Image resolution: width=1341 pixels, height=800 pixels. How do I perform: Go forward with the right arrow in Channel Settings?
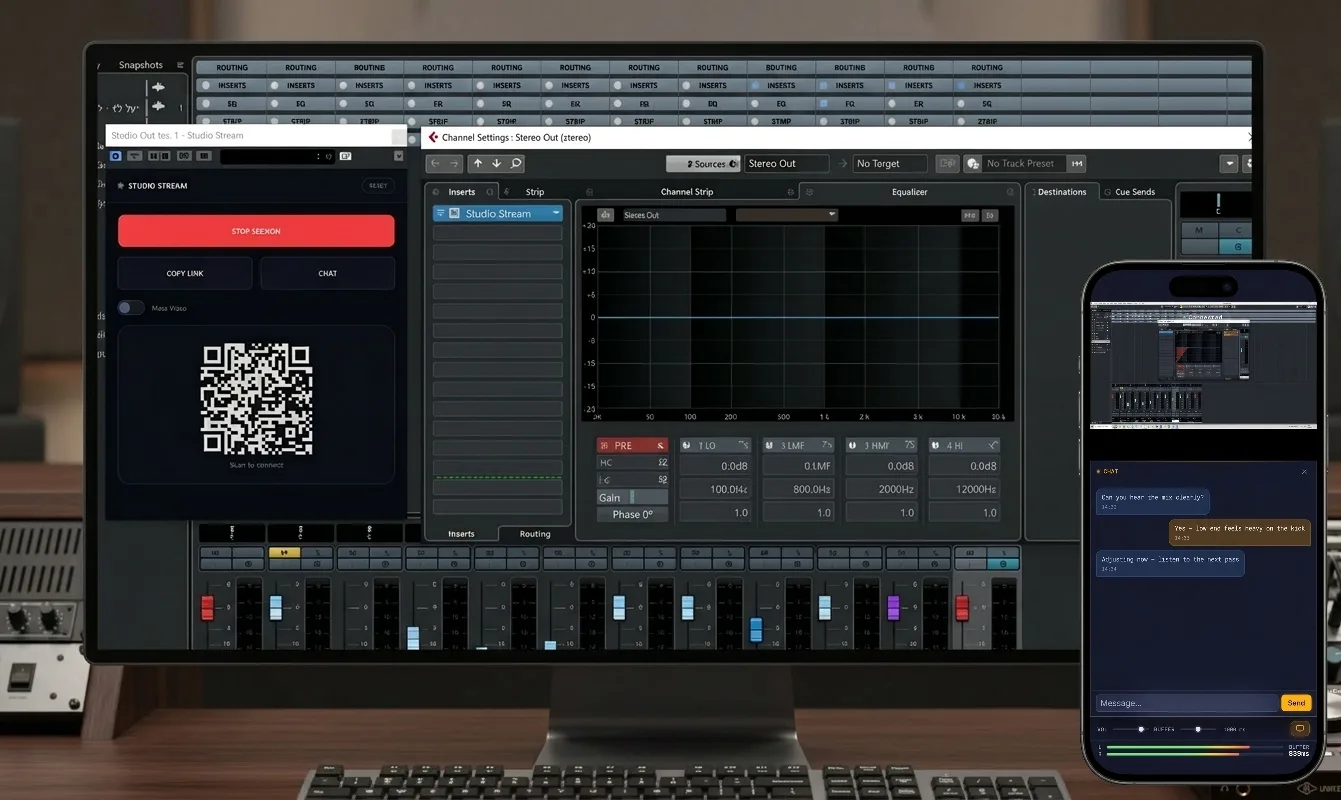coord(454,163)
